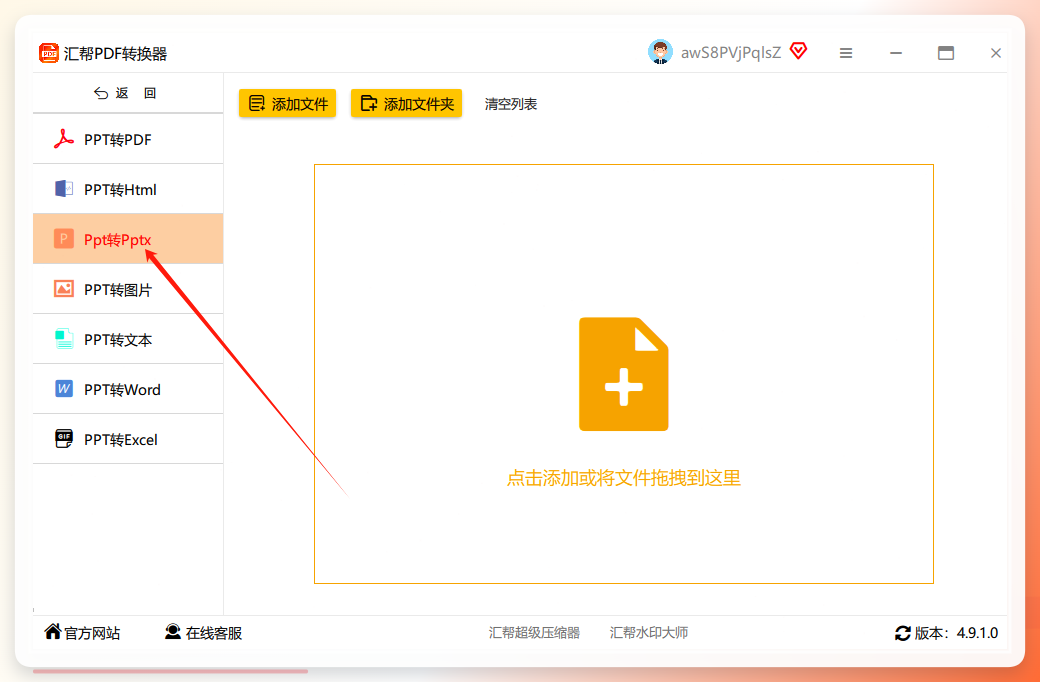This screenshot has height=682, width=1040.
Task: Click the 添加文件 button
Action: click(287, 103)
